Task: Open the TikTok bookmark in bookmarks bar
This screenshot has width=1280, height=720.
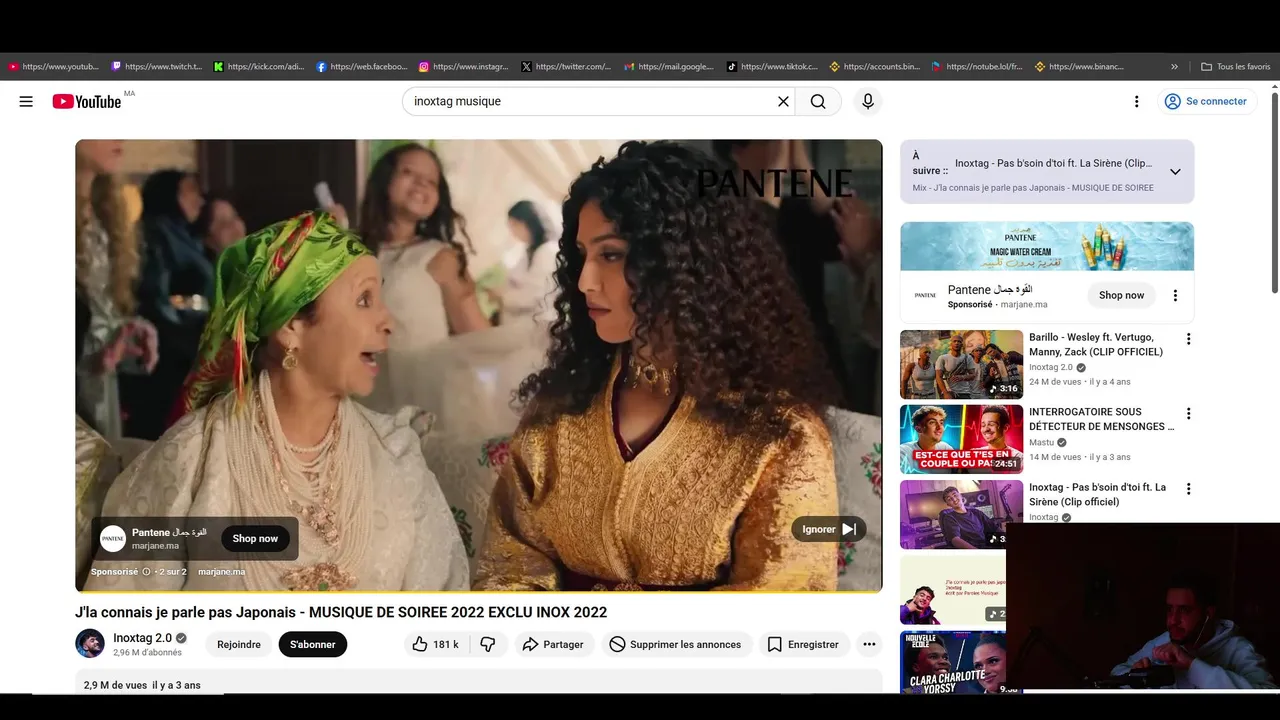Action: pos(772,67)
